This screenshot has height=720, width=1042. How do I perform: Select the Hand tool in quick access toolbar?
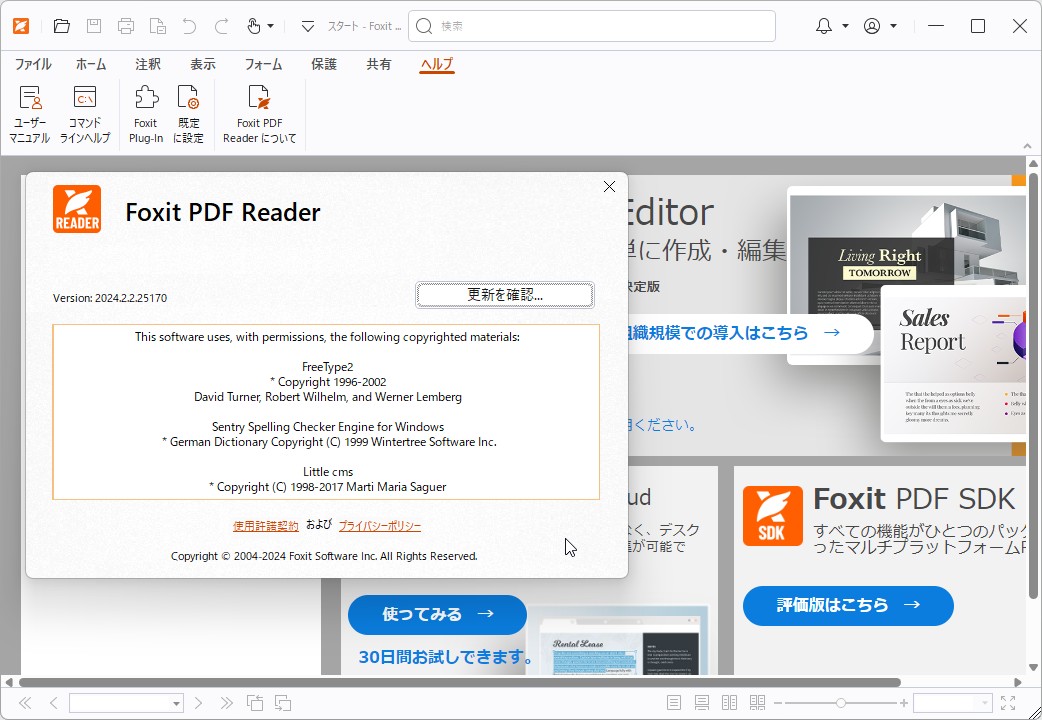point(253,25)
